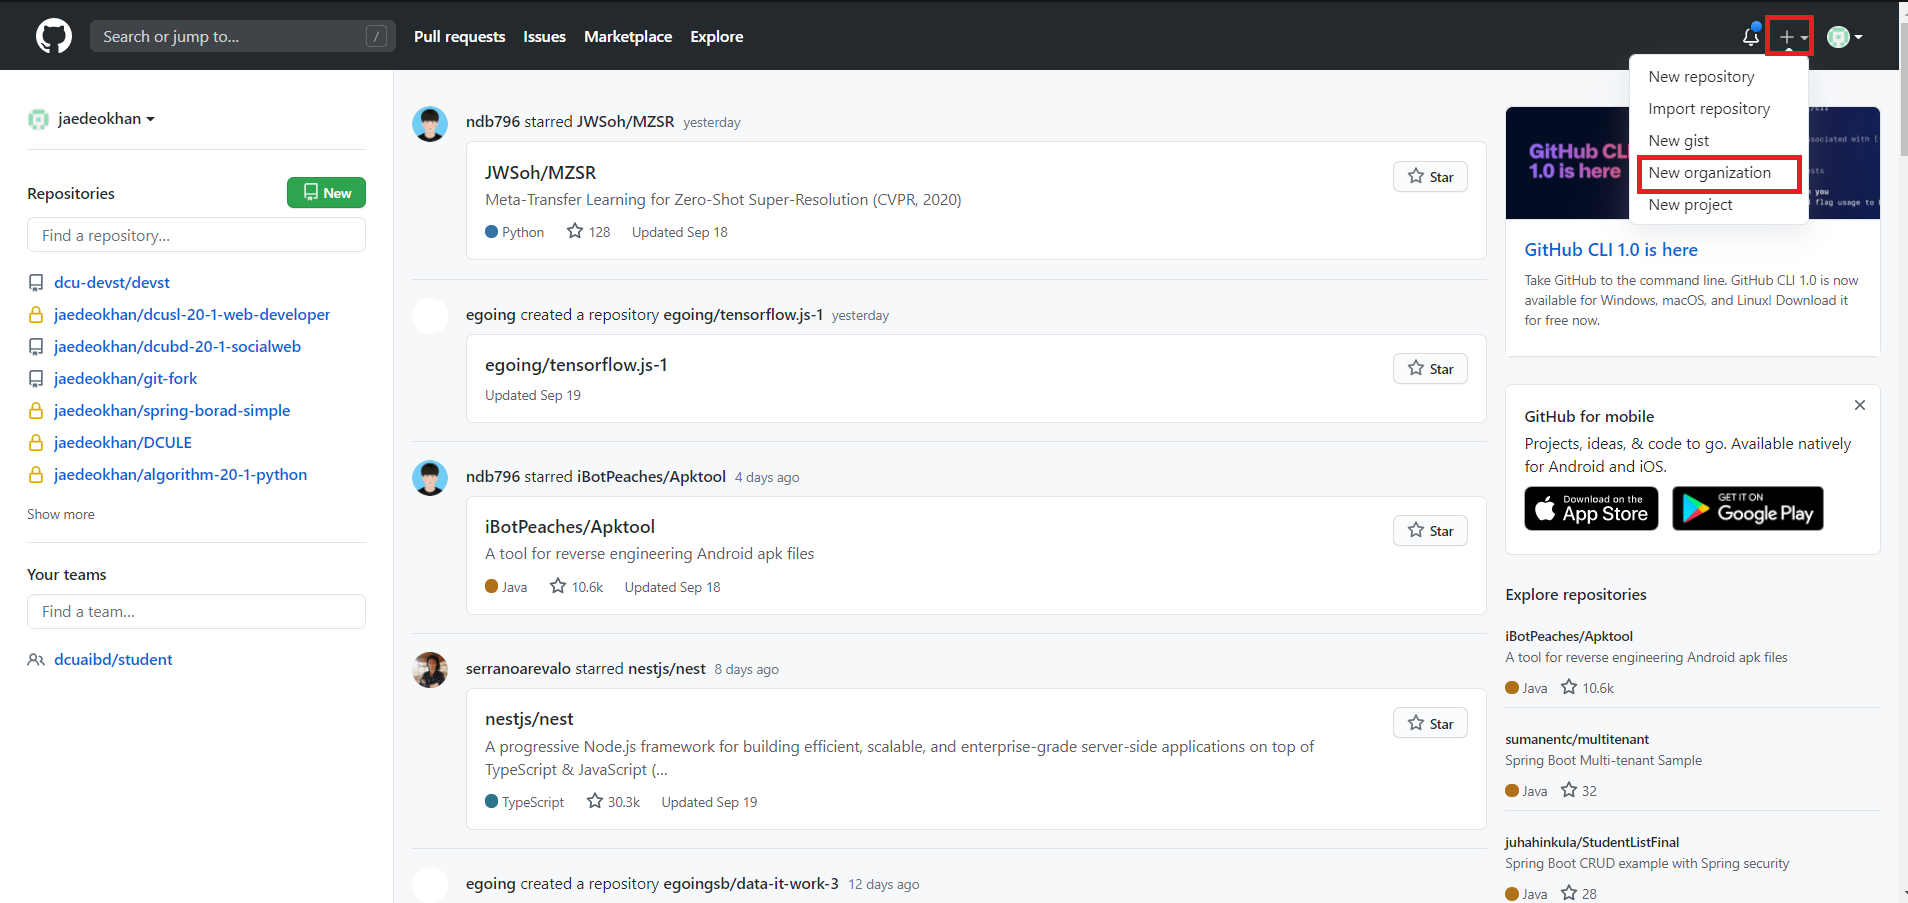The height and width of the screenshot is (903, 1908).
Task: View stargazers count 128 on MZSR
Action: click(x=589, y=232)
